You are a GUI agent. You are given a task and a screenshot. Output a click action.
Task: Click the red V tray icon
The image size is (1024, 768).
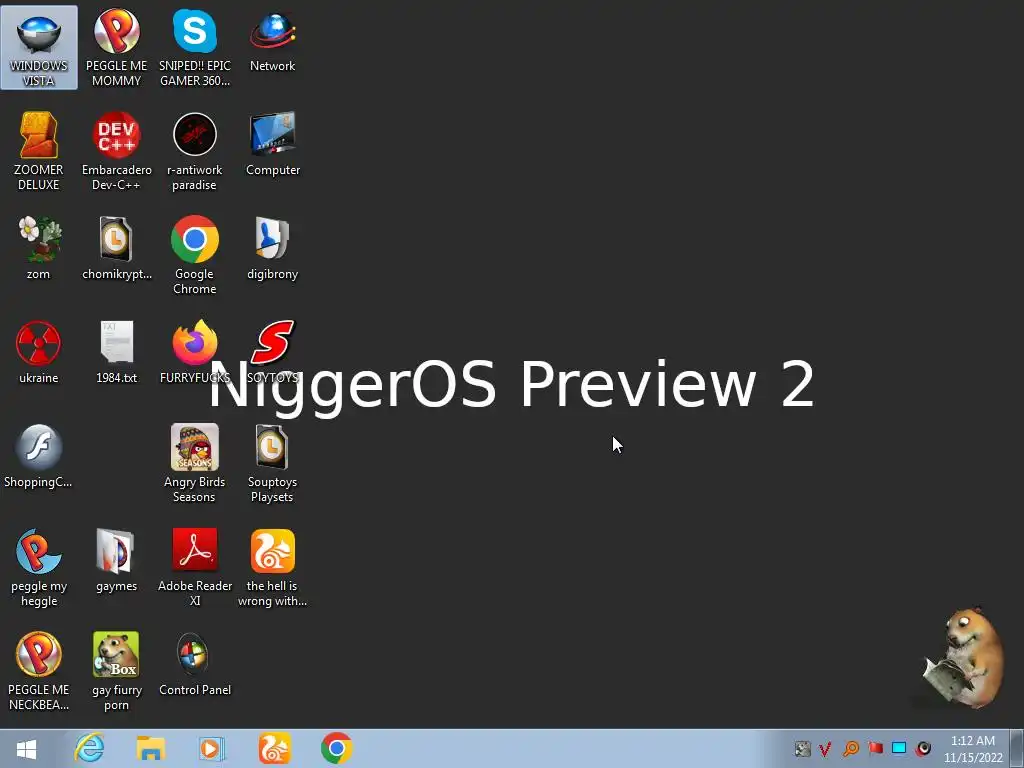[x=825, y=748]
